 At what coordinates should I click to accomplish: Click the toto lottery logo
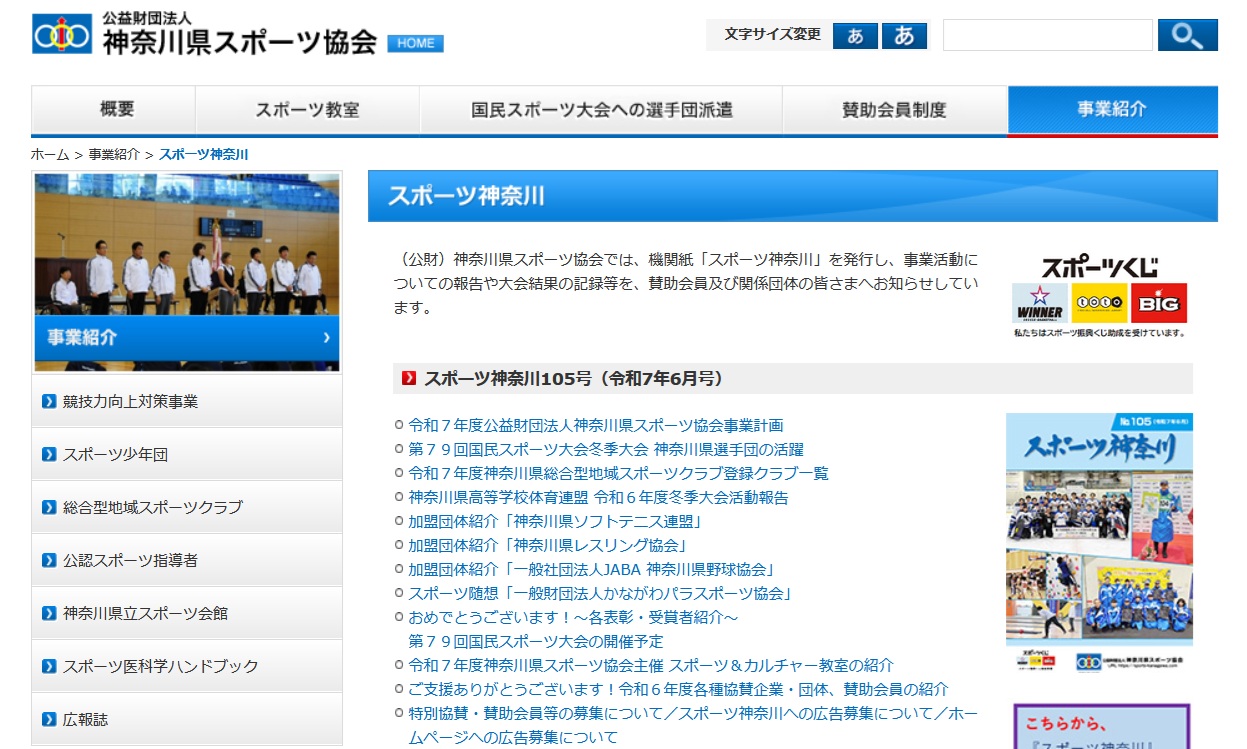(x=1099, y=302)
